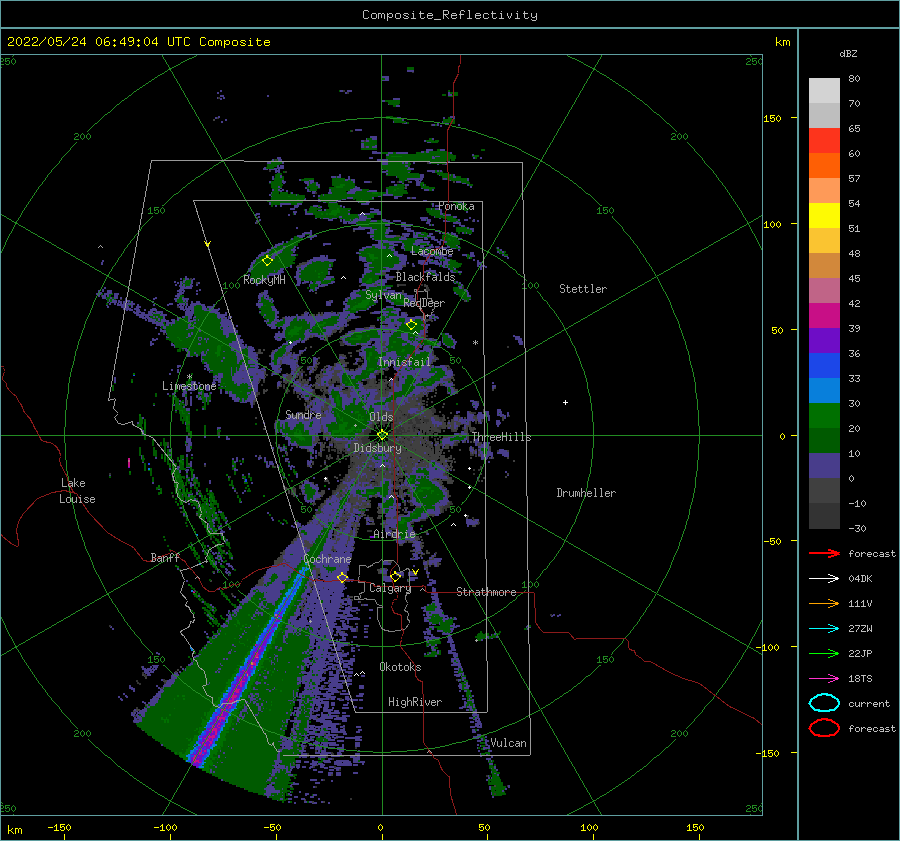Click the 'Innisfail' map label
The width and height of the screenshot is (900, 841).
click(404, 362)
